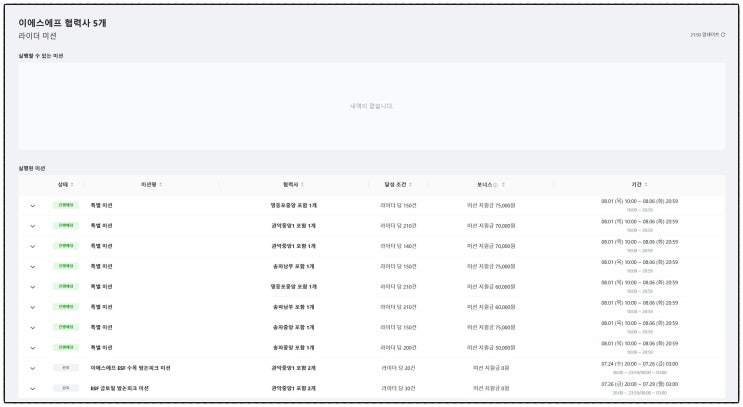Click the 보너스 column header label
The image size is (743, 407).
pos(484,184)
